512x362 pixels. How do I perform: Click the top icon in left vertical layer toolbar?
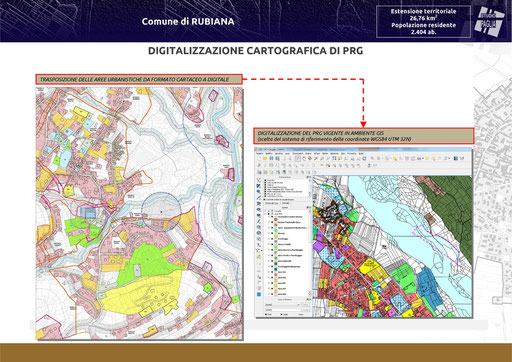(x=259, y=180)
